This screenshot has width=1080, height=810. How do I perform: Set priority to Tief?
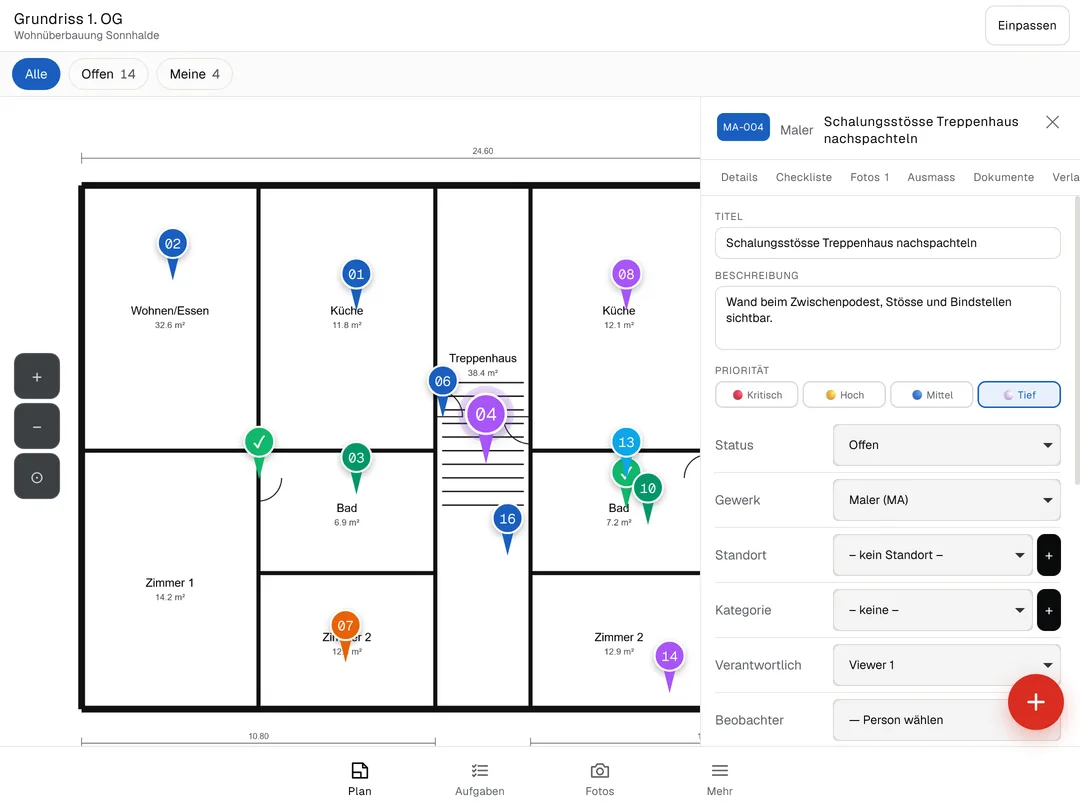(x=1019, y=395)
